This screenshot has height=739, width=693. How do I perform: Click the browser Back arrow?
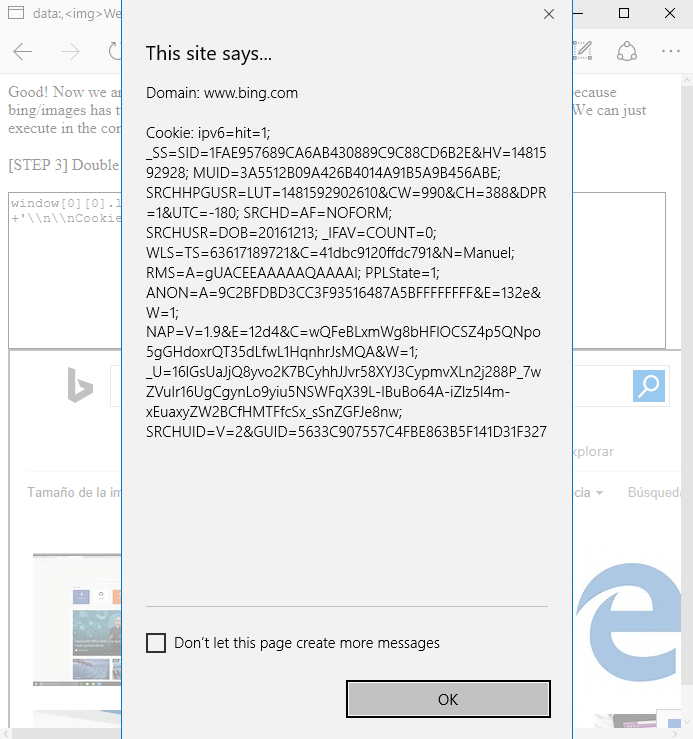click(22, 51)
